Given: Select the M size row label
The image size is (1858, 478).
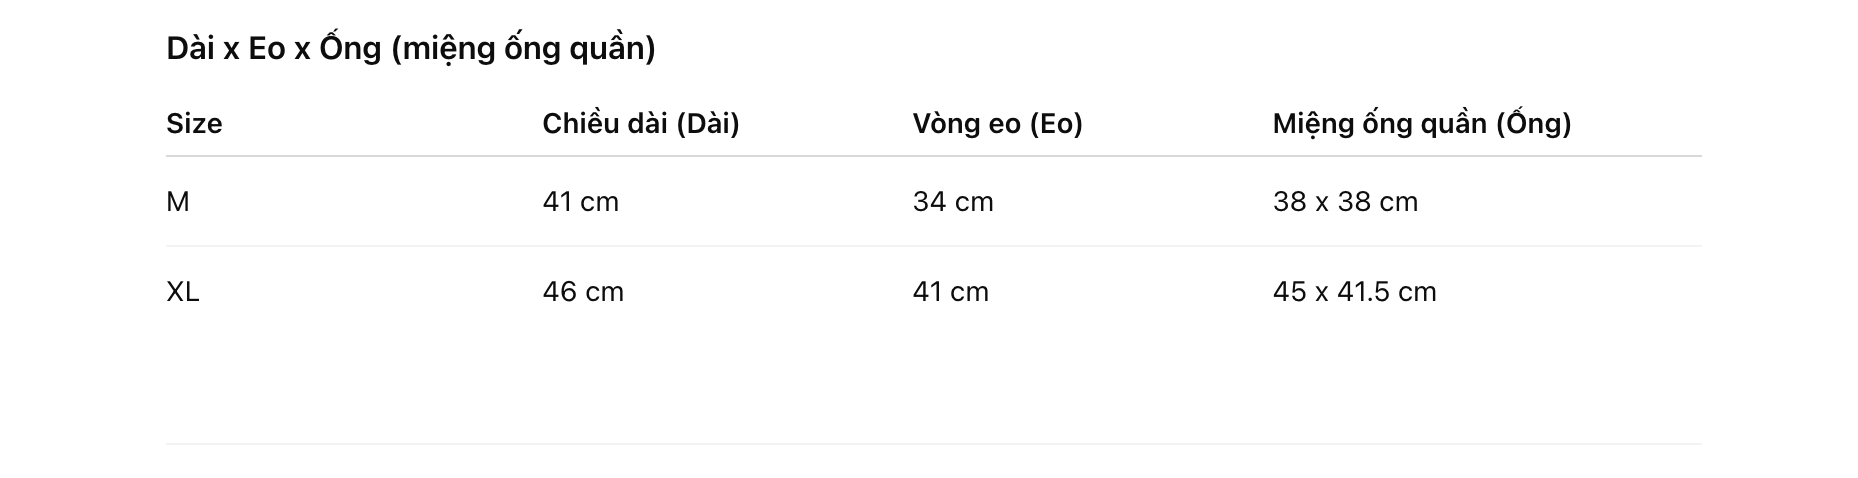Looking at the screenshot, I should pyautogui.click(x=178, y=202).
